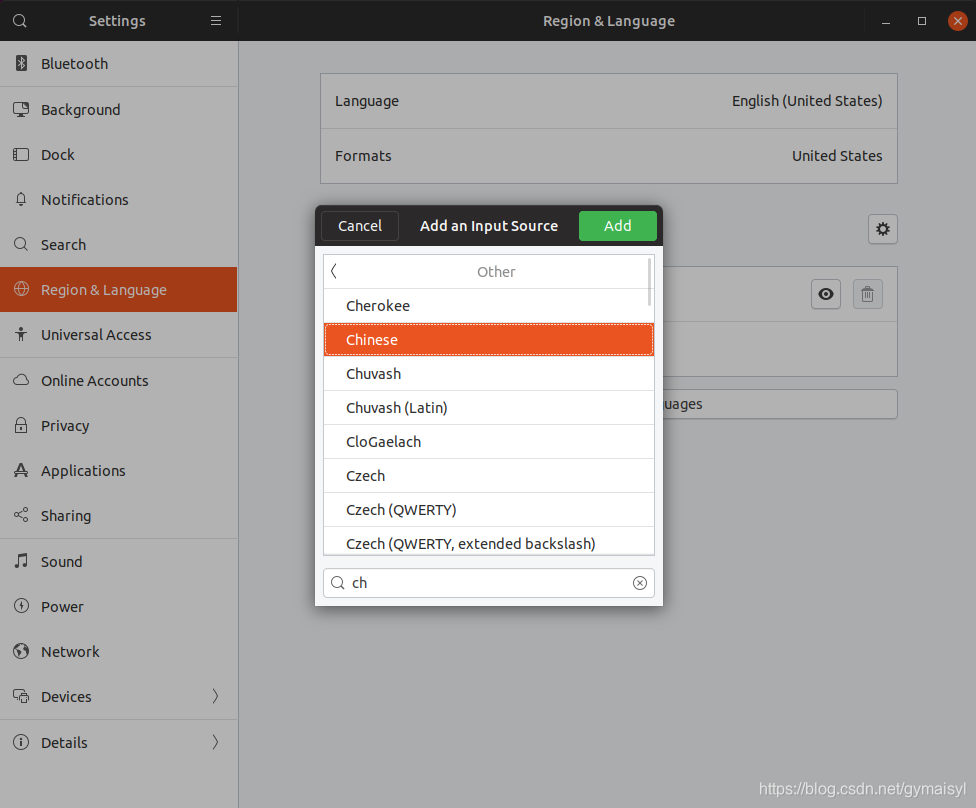The height and width of the screenshot is (808, 976).
Task: Select CloGaelach input source
Action: click(489, 441)
